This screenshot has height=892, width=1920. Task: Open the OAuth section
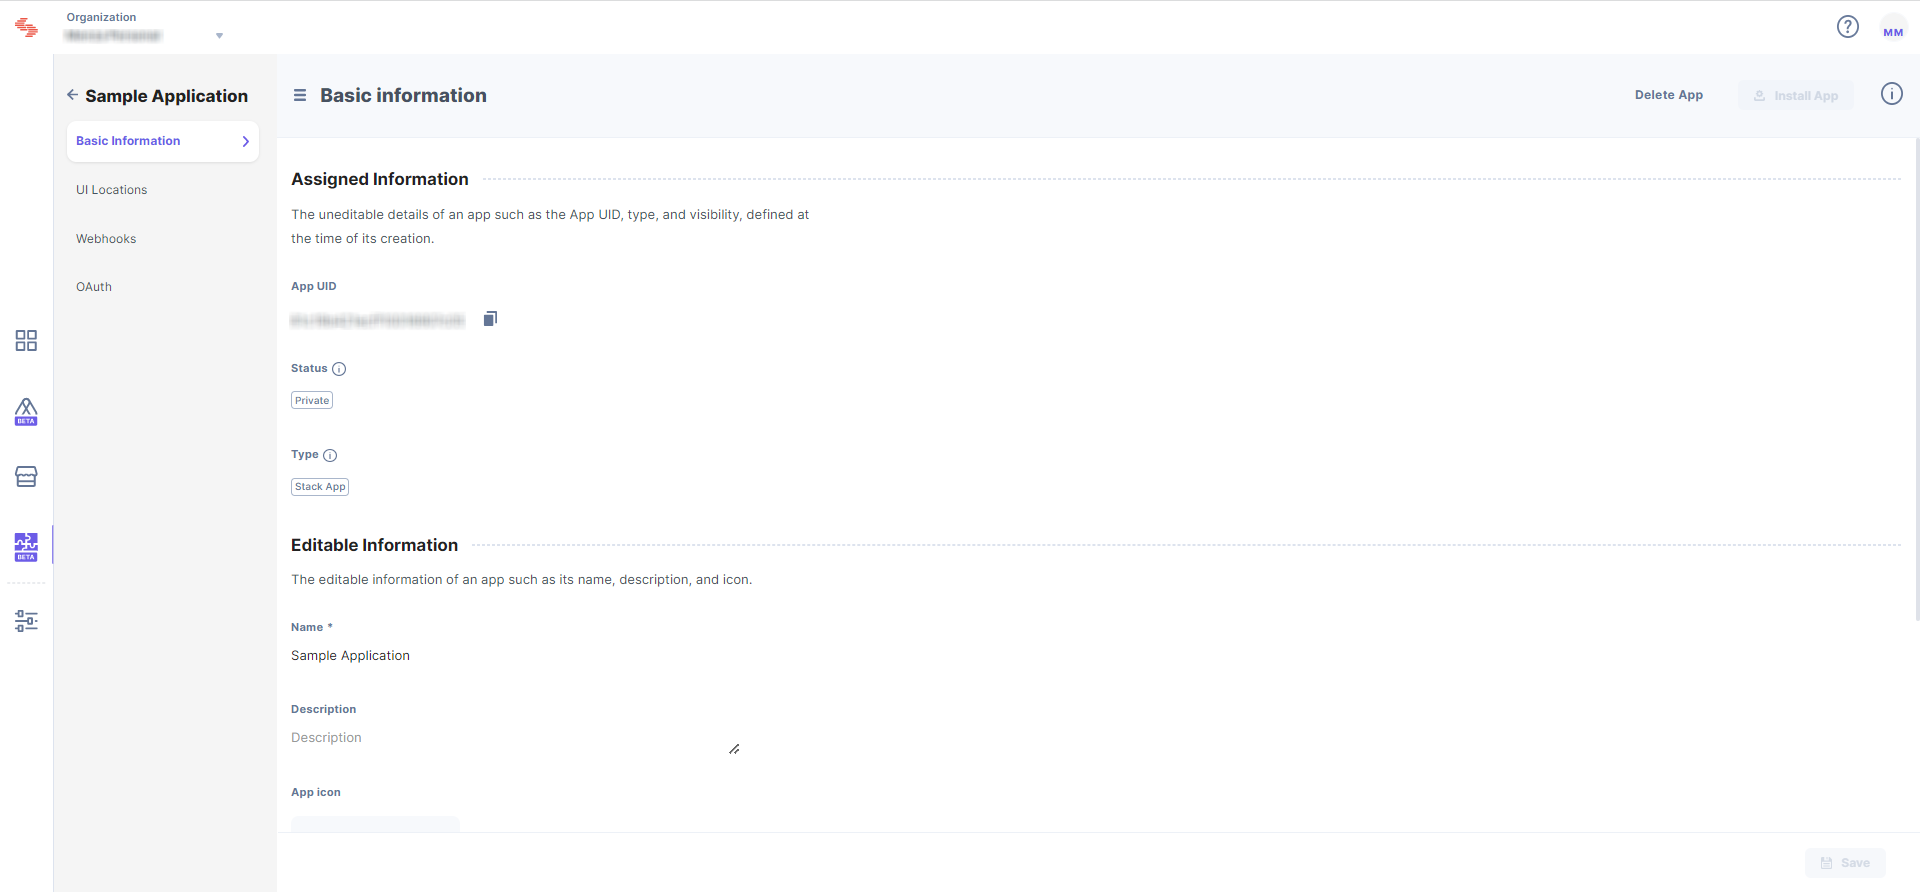point(94,287)
